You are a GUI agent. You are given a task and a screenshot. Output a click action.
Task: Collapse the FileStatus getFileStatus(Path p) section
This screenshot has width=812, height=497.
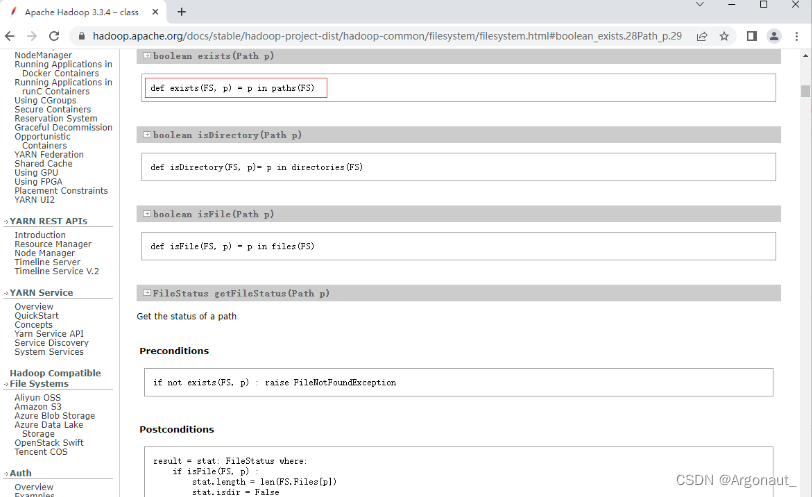coord(147,293)
